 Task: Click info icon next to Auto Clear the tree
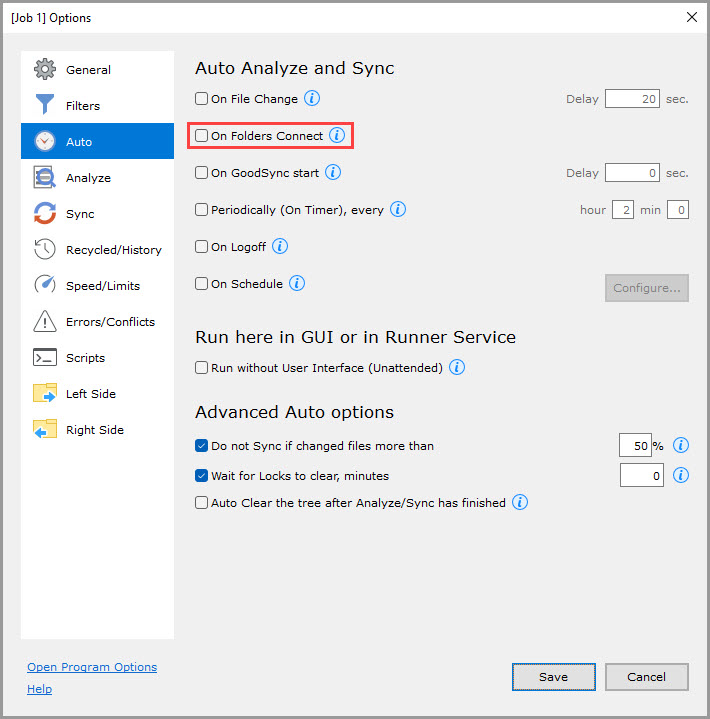519,502
